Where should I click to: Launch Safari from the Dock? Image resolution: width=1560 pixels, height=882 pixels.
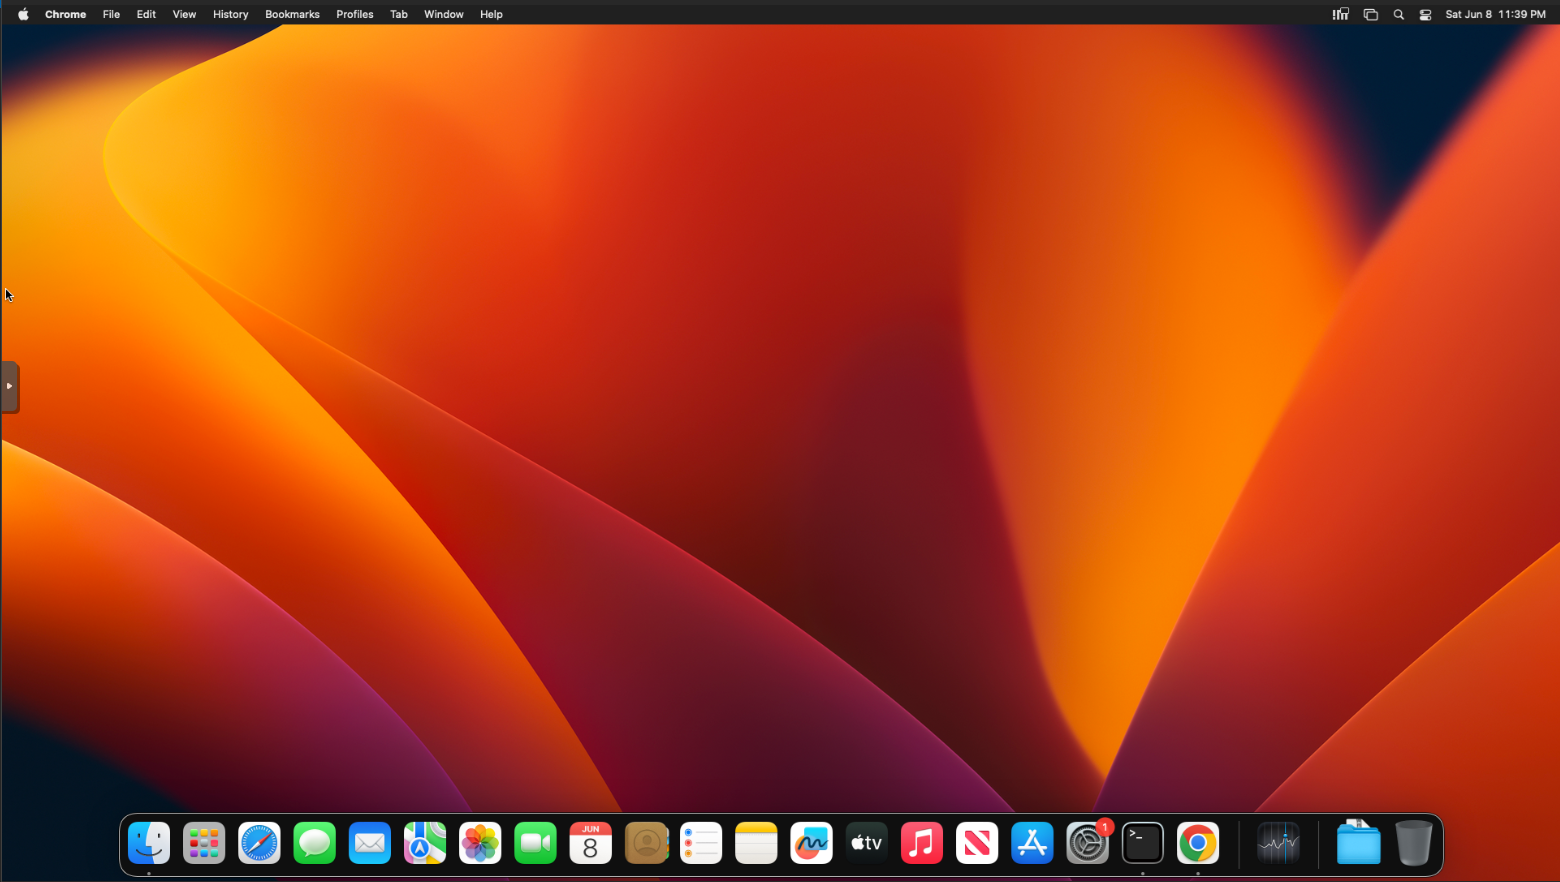pos(259,843)
